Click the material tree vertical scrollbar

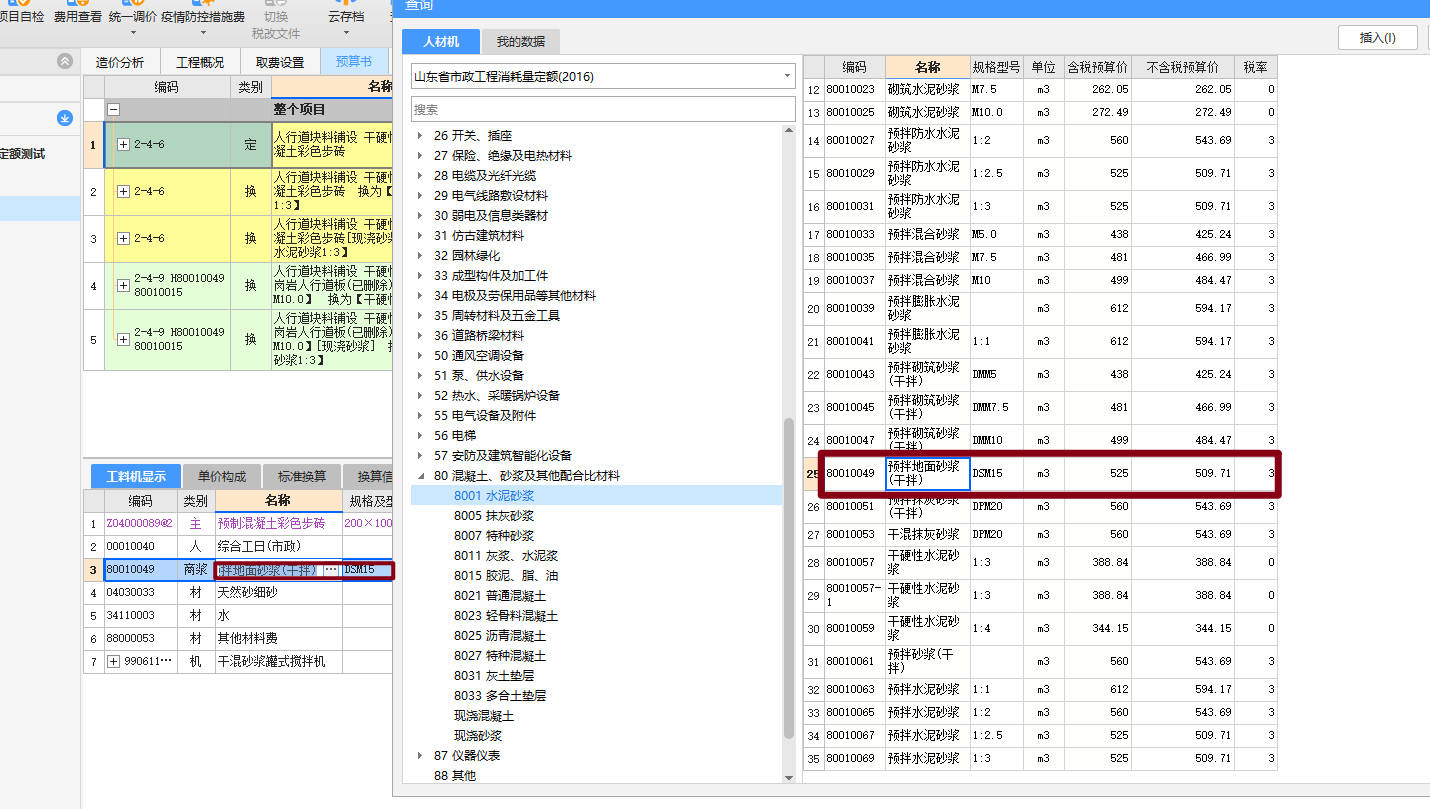click(x=789, y=578)
